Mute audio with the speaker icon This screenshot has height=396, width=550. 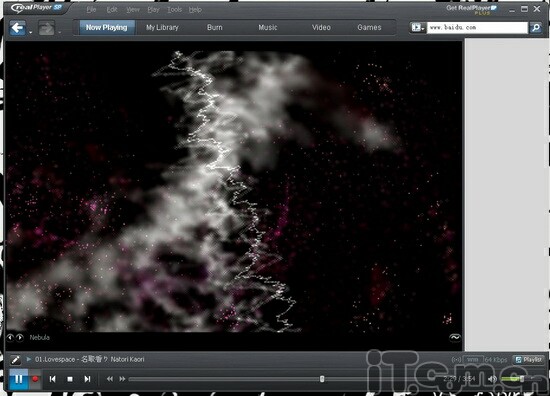point(492,379)
